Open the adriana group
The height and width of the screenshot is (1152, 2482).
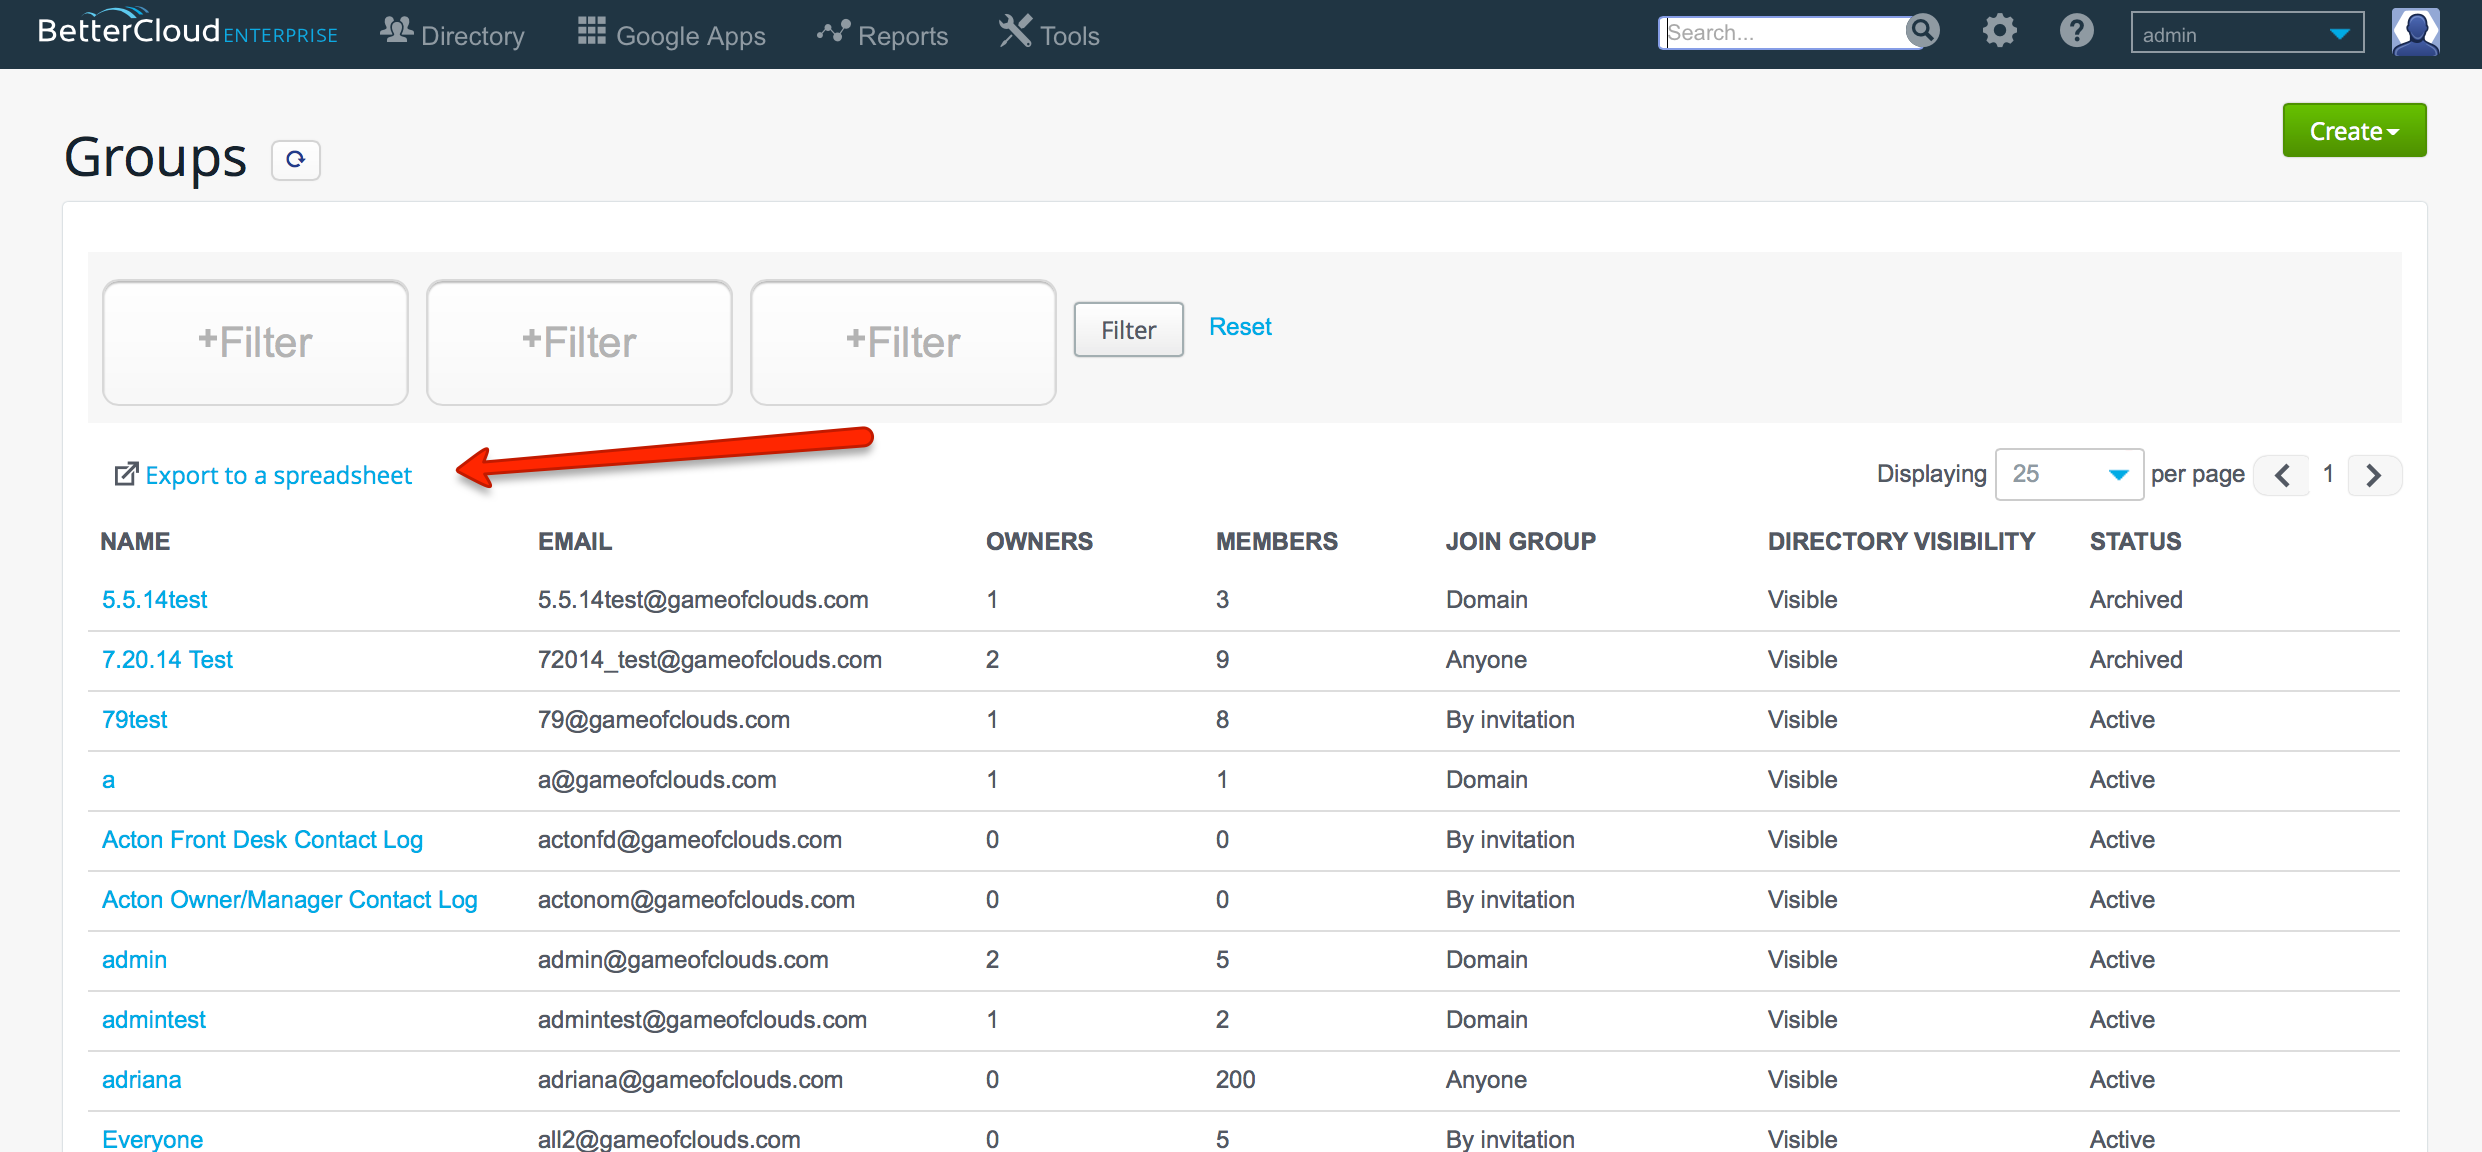[141, 1079]
